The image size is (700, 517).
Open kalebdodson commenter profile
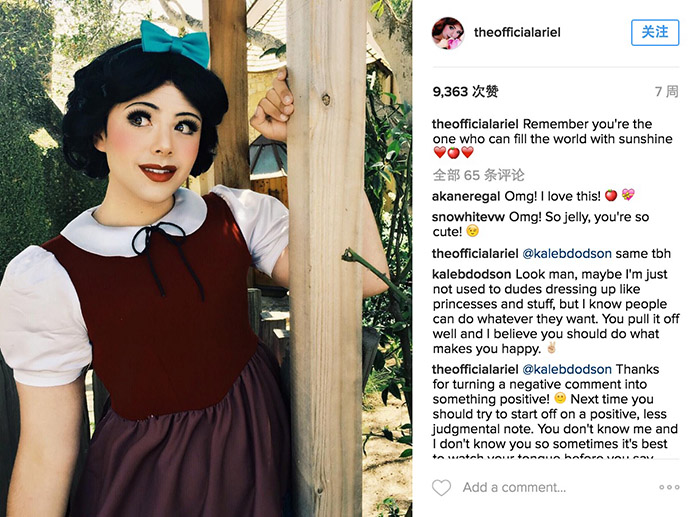[x=471, y=274]
